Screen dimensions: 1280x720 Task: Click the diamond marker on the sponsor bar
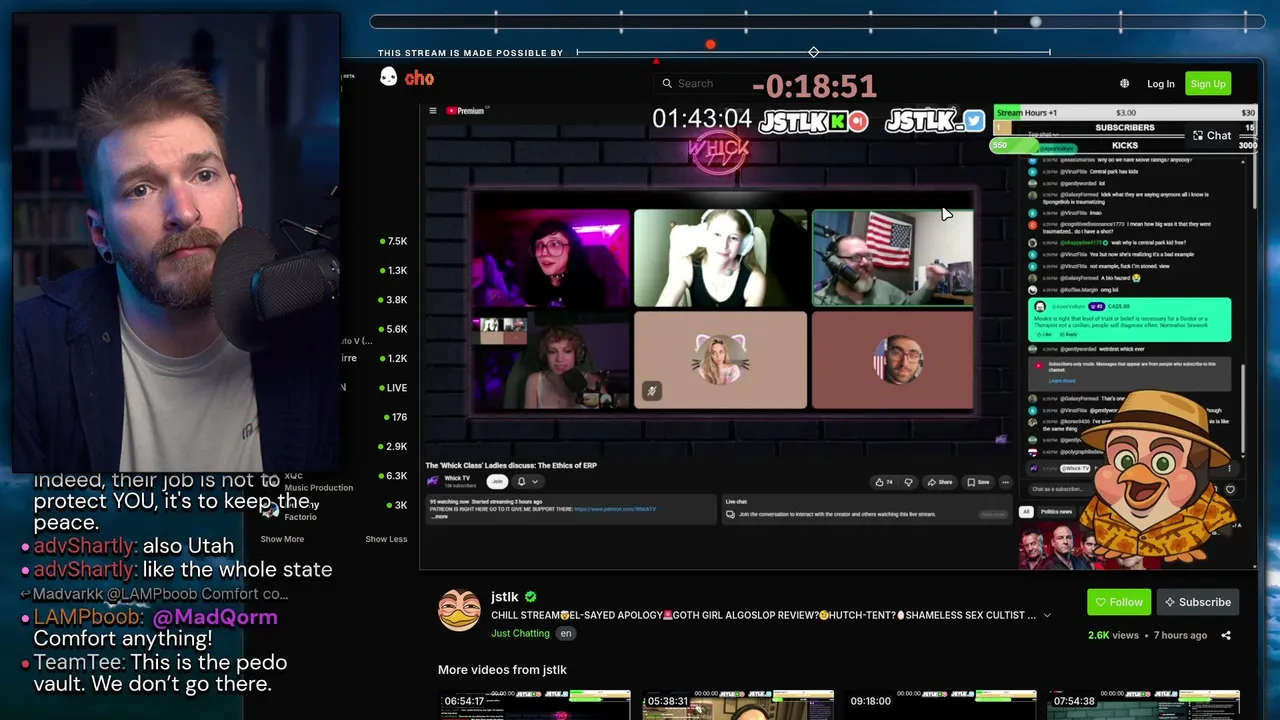tap(814, 52)
